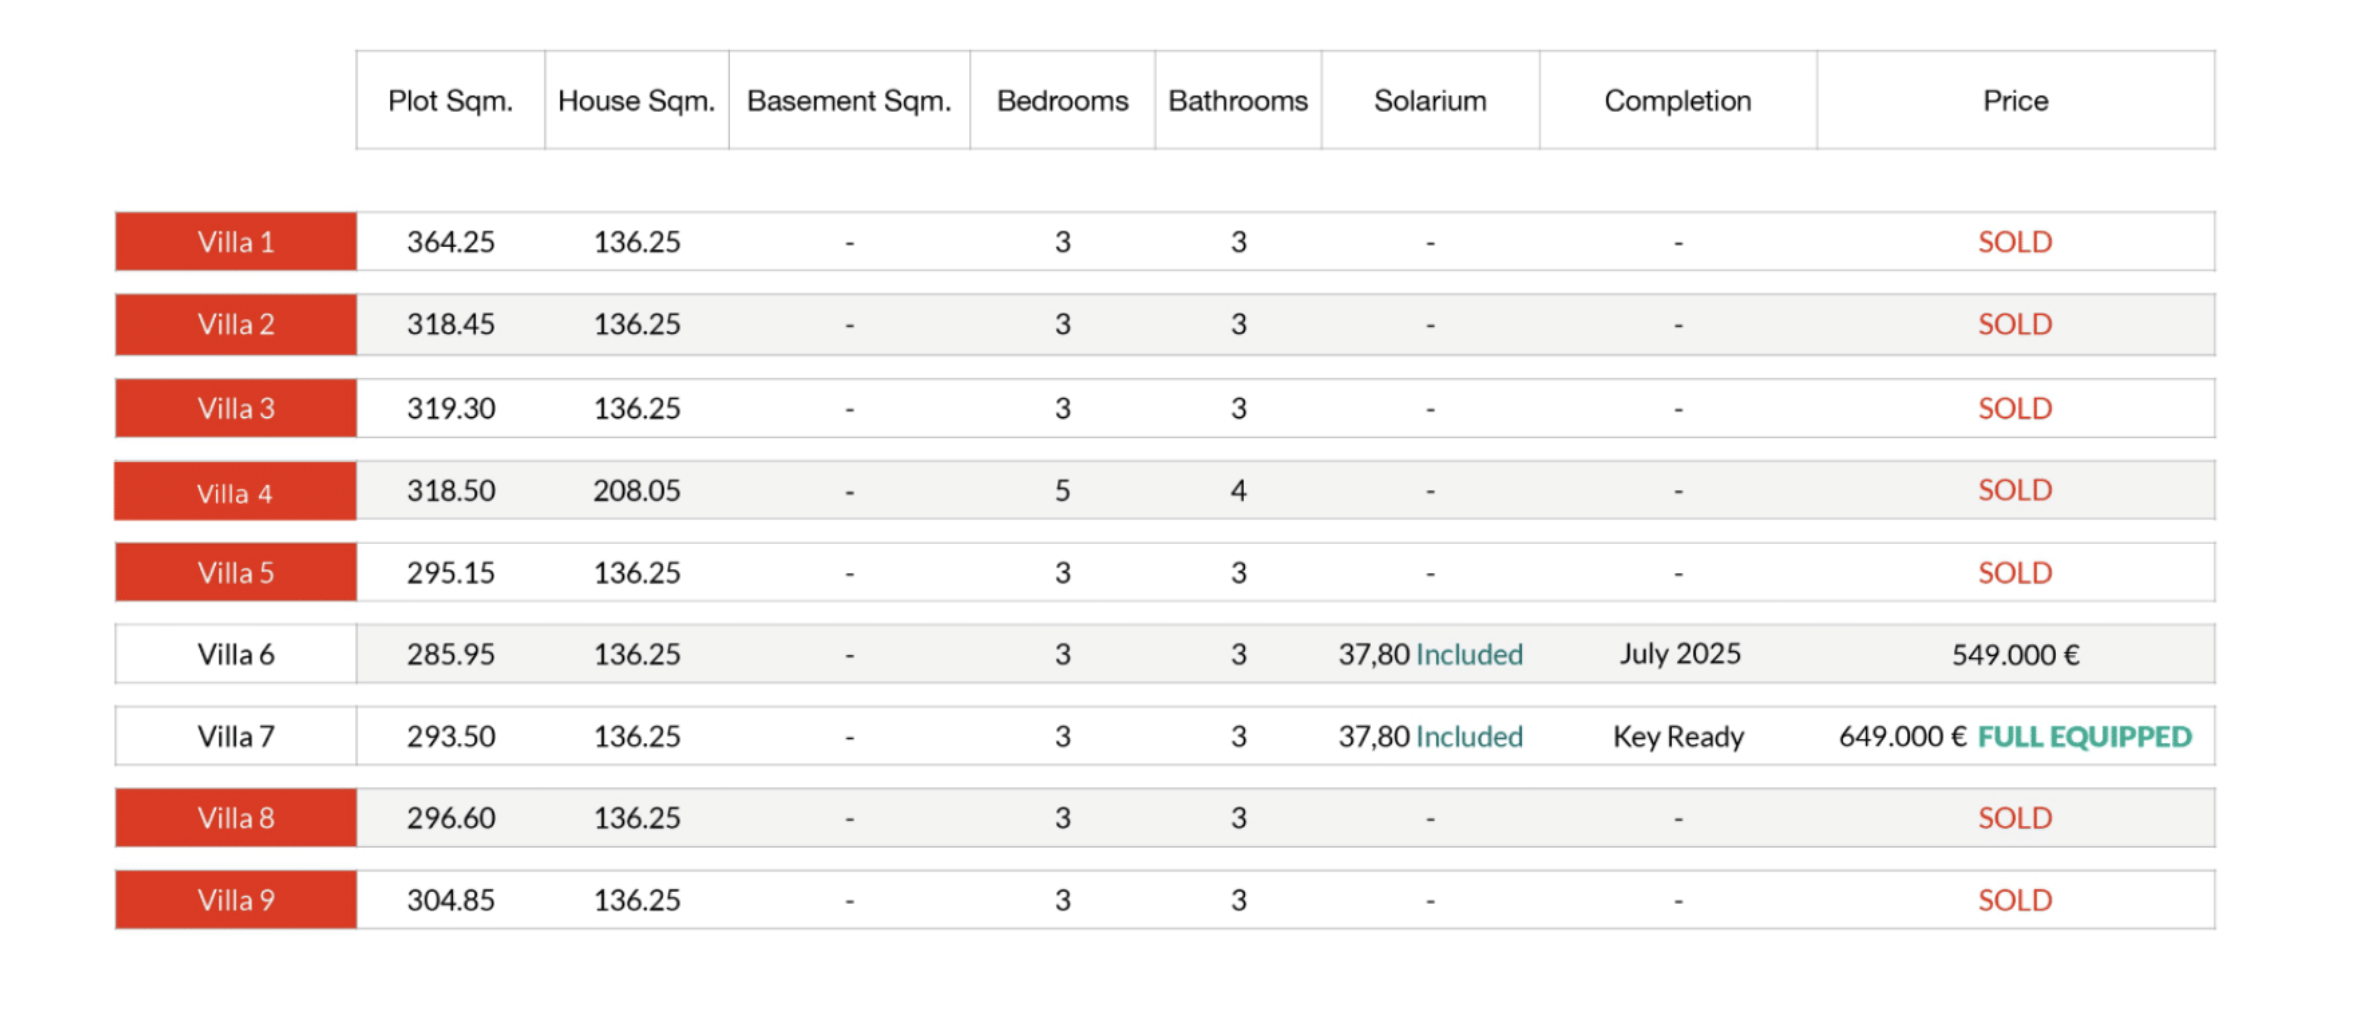This screenshot has width=2364, height=1012.
Task: Click the Plot Sqm. column header
Action: click(x=450, y=100)
